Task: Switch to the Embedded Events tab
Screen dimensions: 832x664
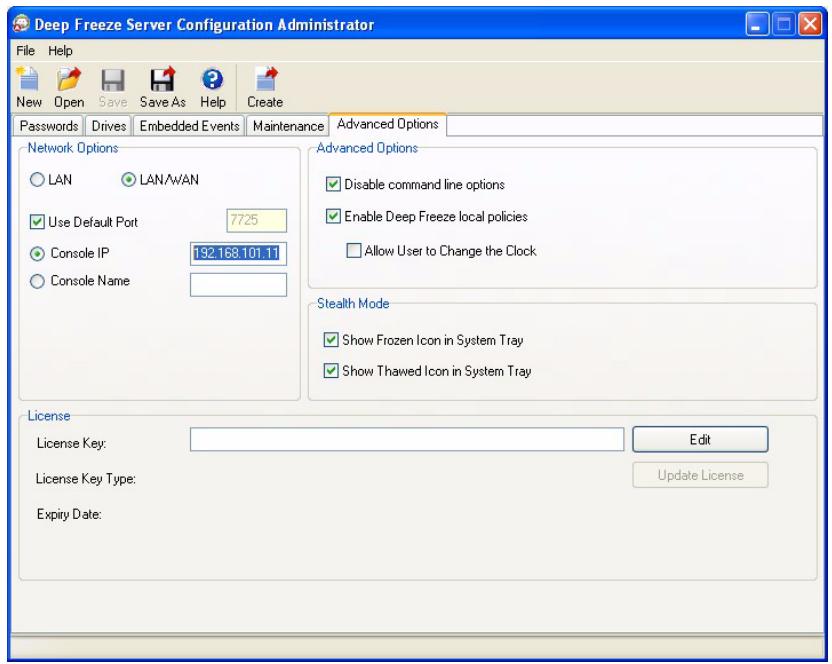Action: click(x=189, y=126)
